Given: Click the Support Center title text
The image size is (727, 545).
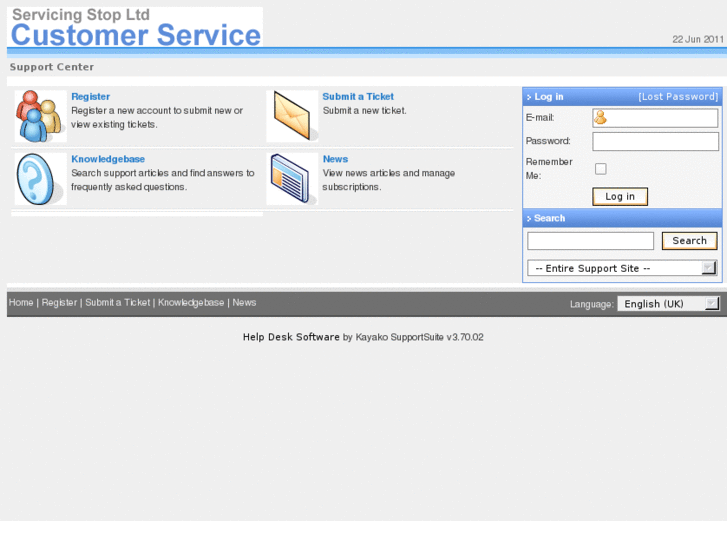Looking at the screenshot, I should click(52, 67).
